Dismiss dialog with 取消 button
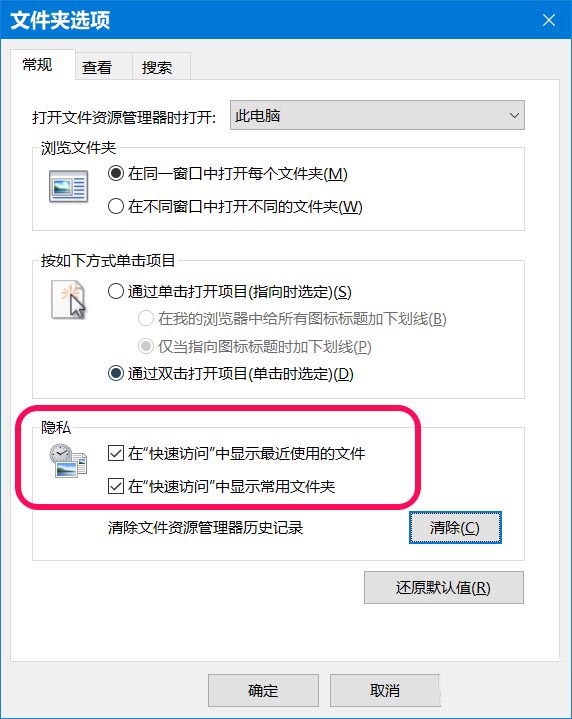Image resolution: width=572 pixels, height=719 pixels. click(x=384, y=690)
